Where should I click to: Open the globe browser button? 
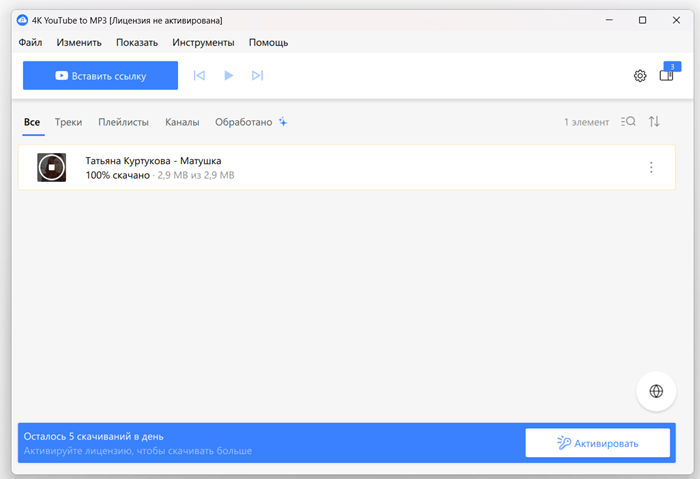pyautogui.click(x=656, y=391)
